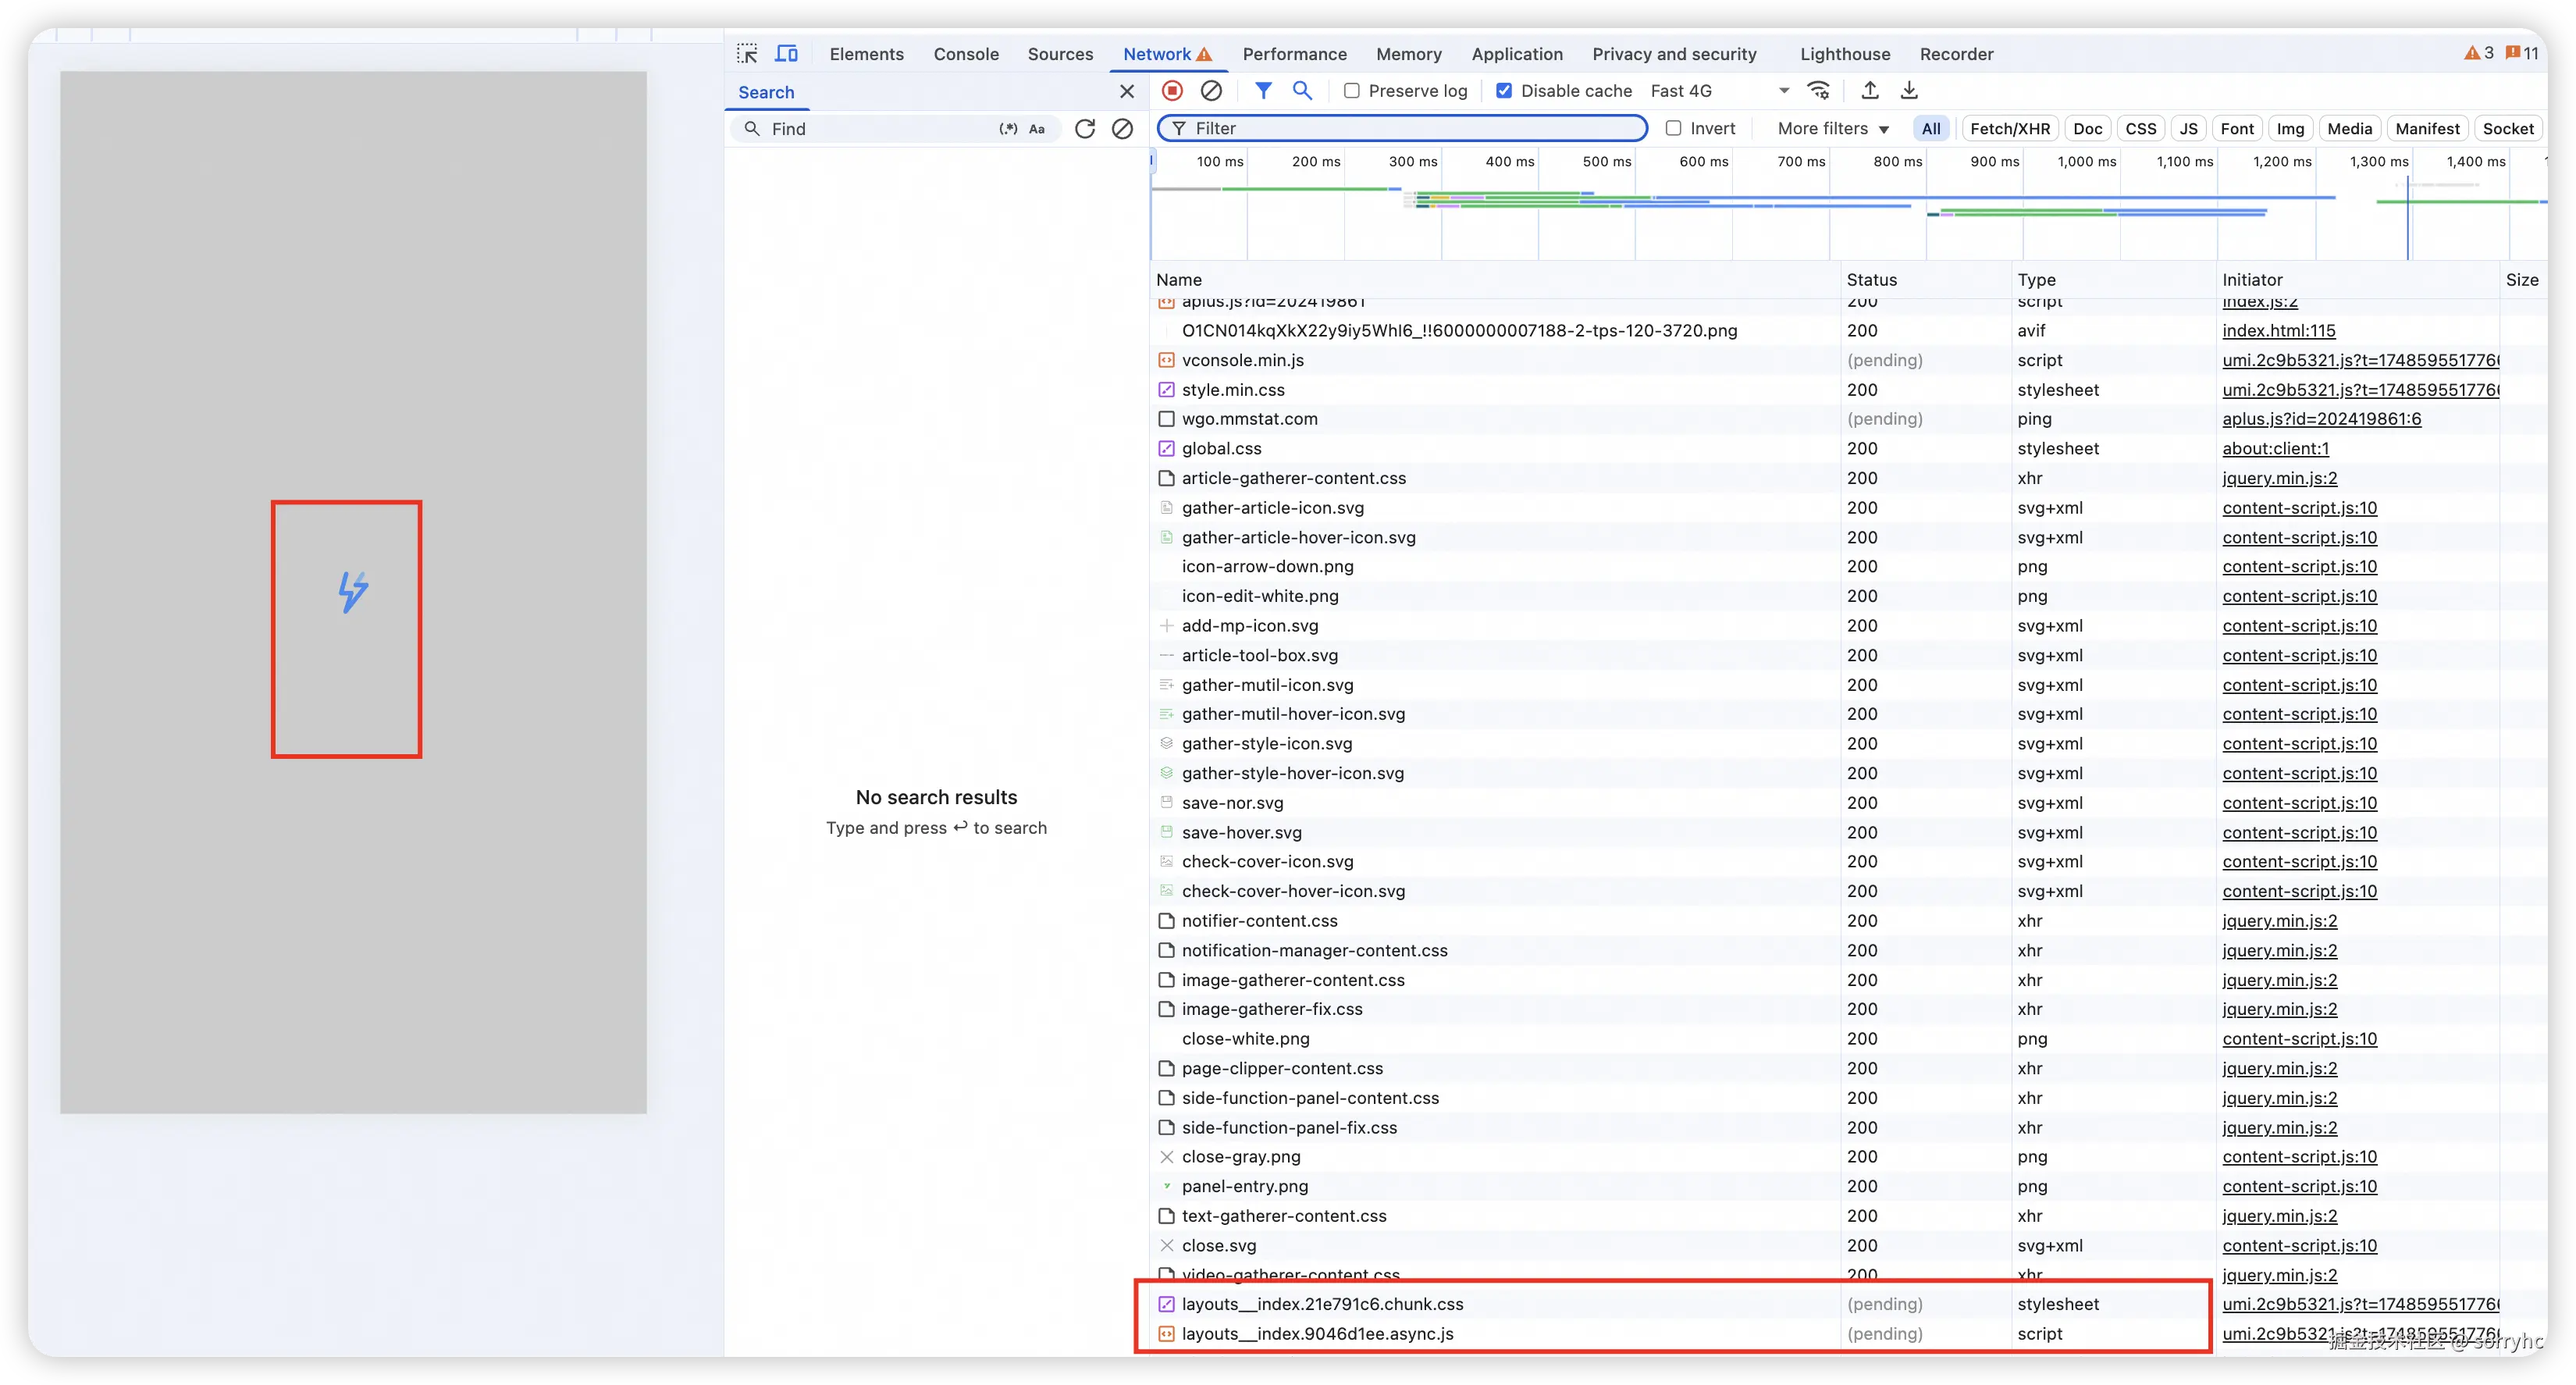Select the Fetch/XHR filter button
The image size is (2576, 1385).
(2009, 129)
